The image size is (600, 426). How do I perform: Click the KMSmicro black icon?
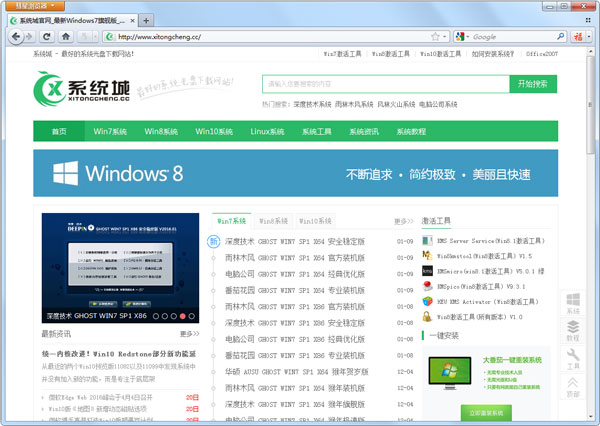tap(427, 271)
